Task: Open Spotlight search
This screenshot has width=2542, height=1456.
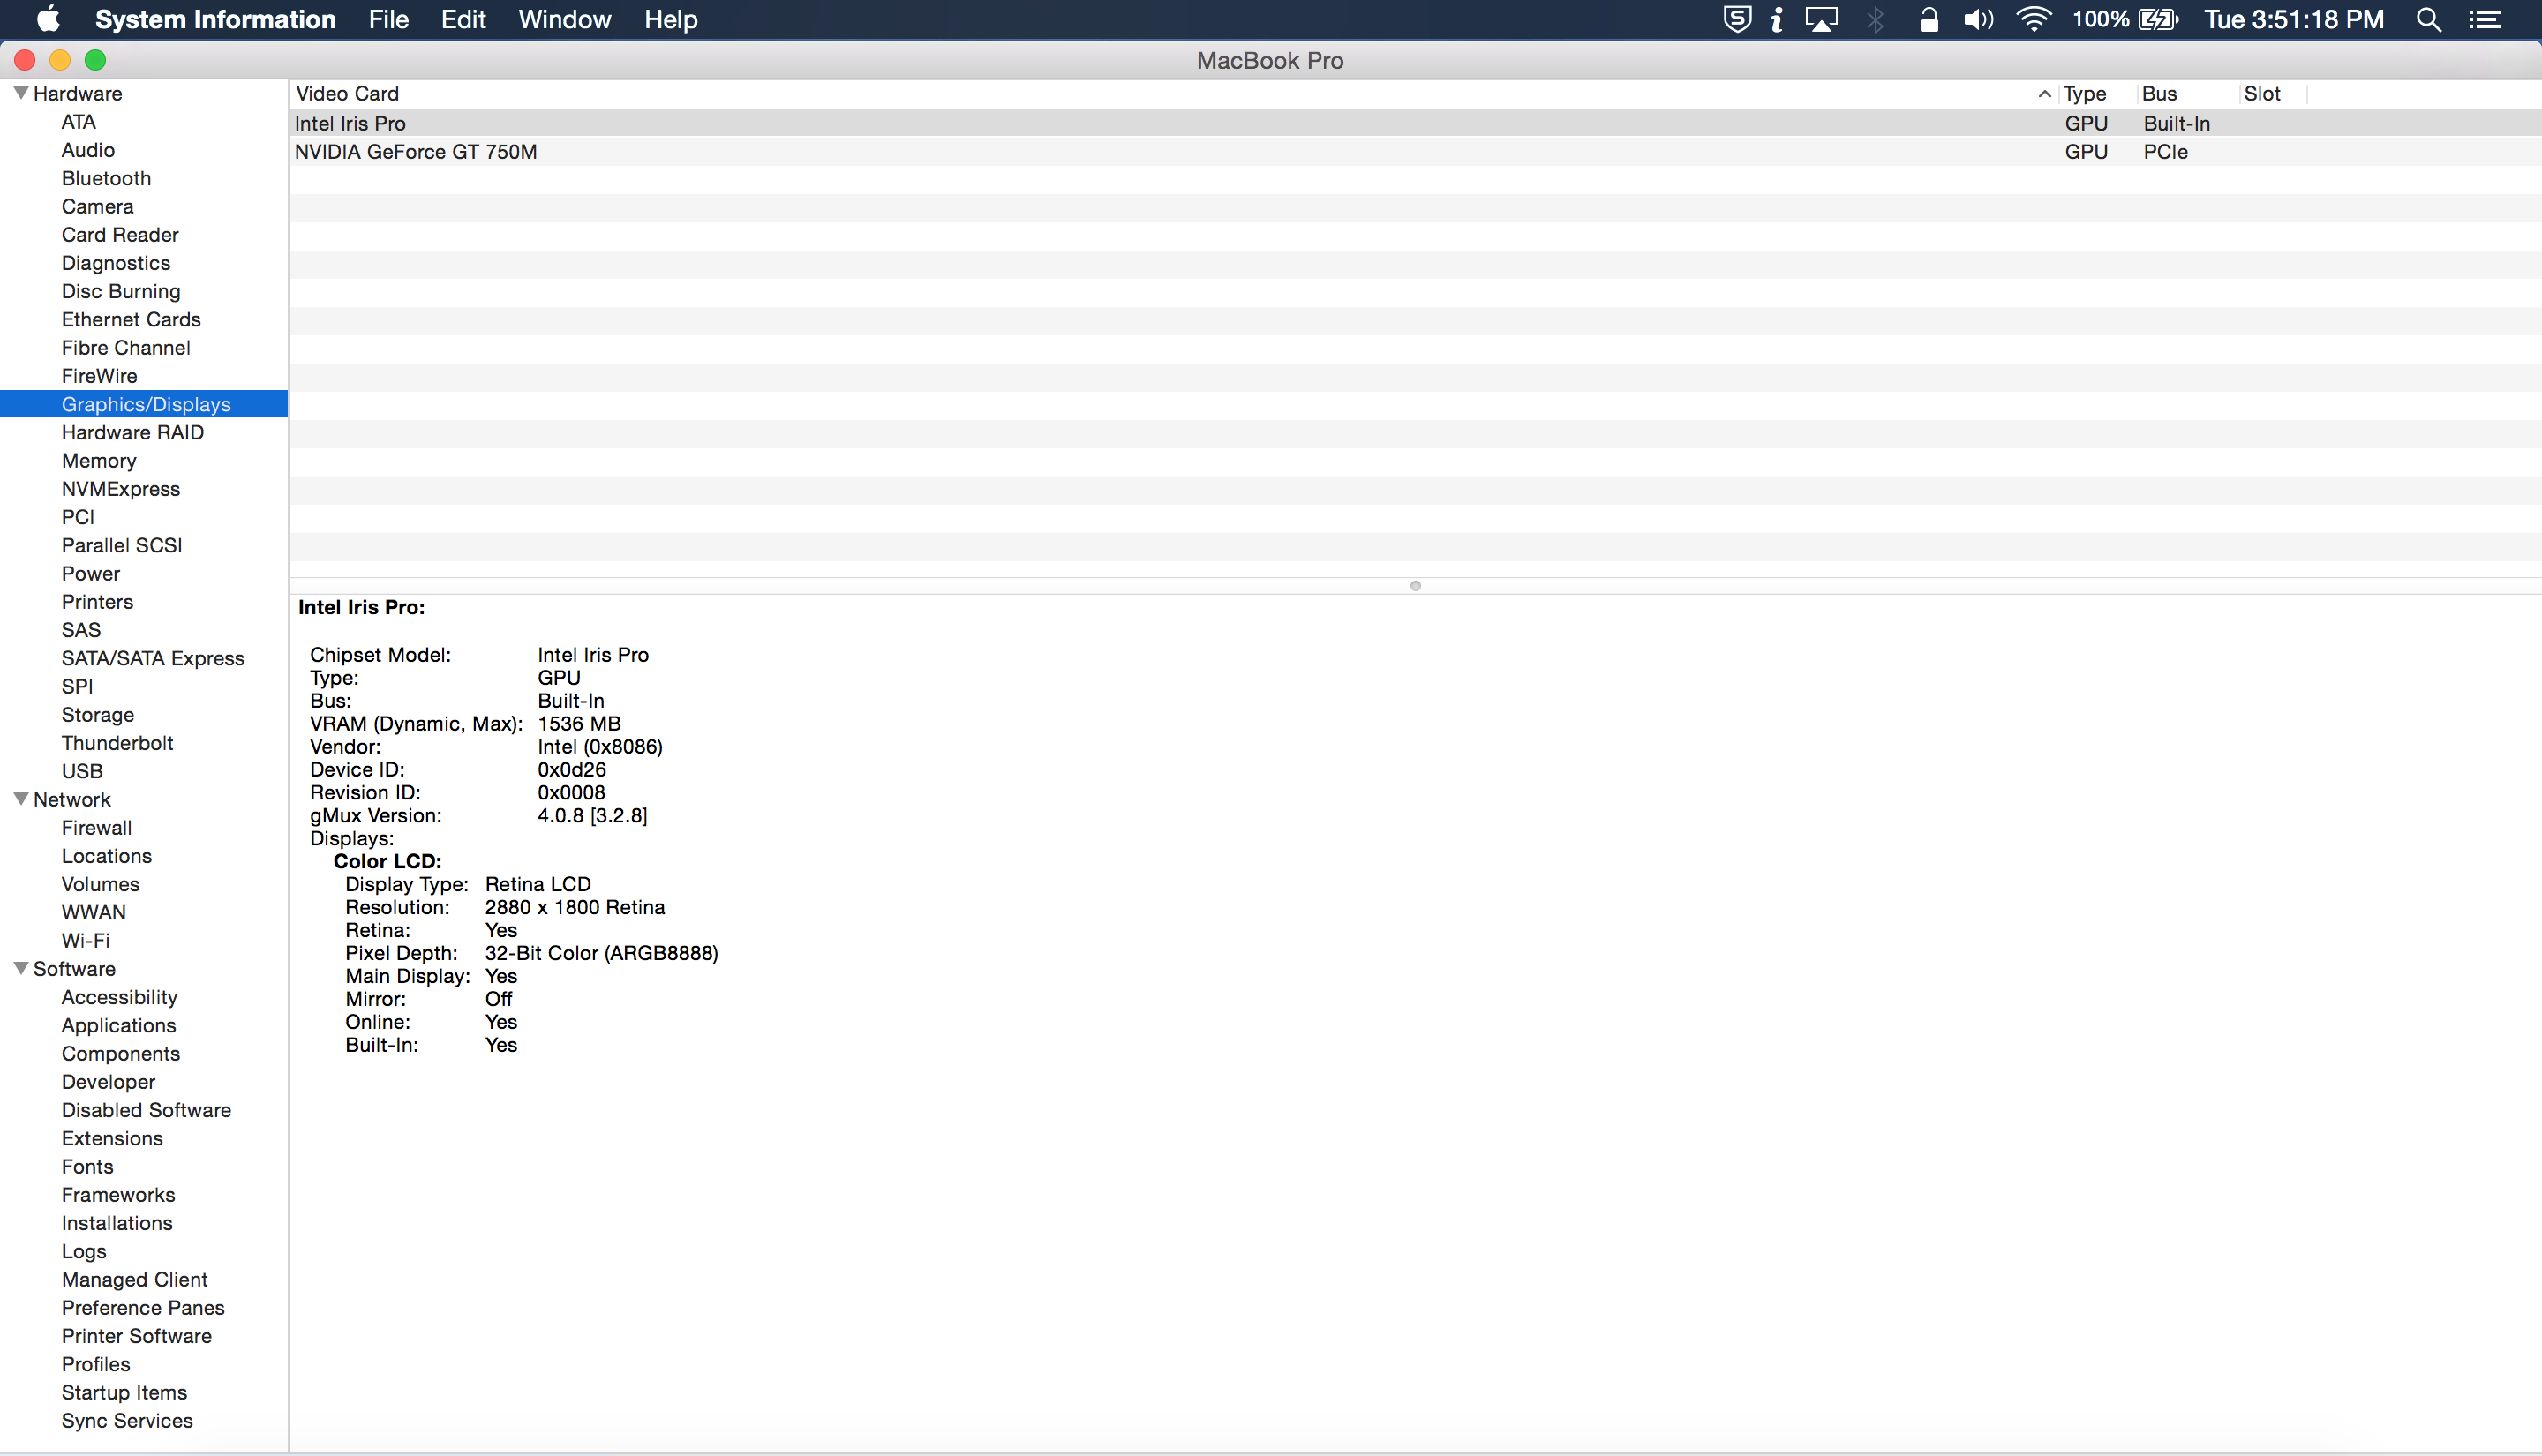Action: [x=2429, y=19]
